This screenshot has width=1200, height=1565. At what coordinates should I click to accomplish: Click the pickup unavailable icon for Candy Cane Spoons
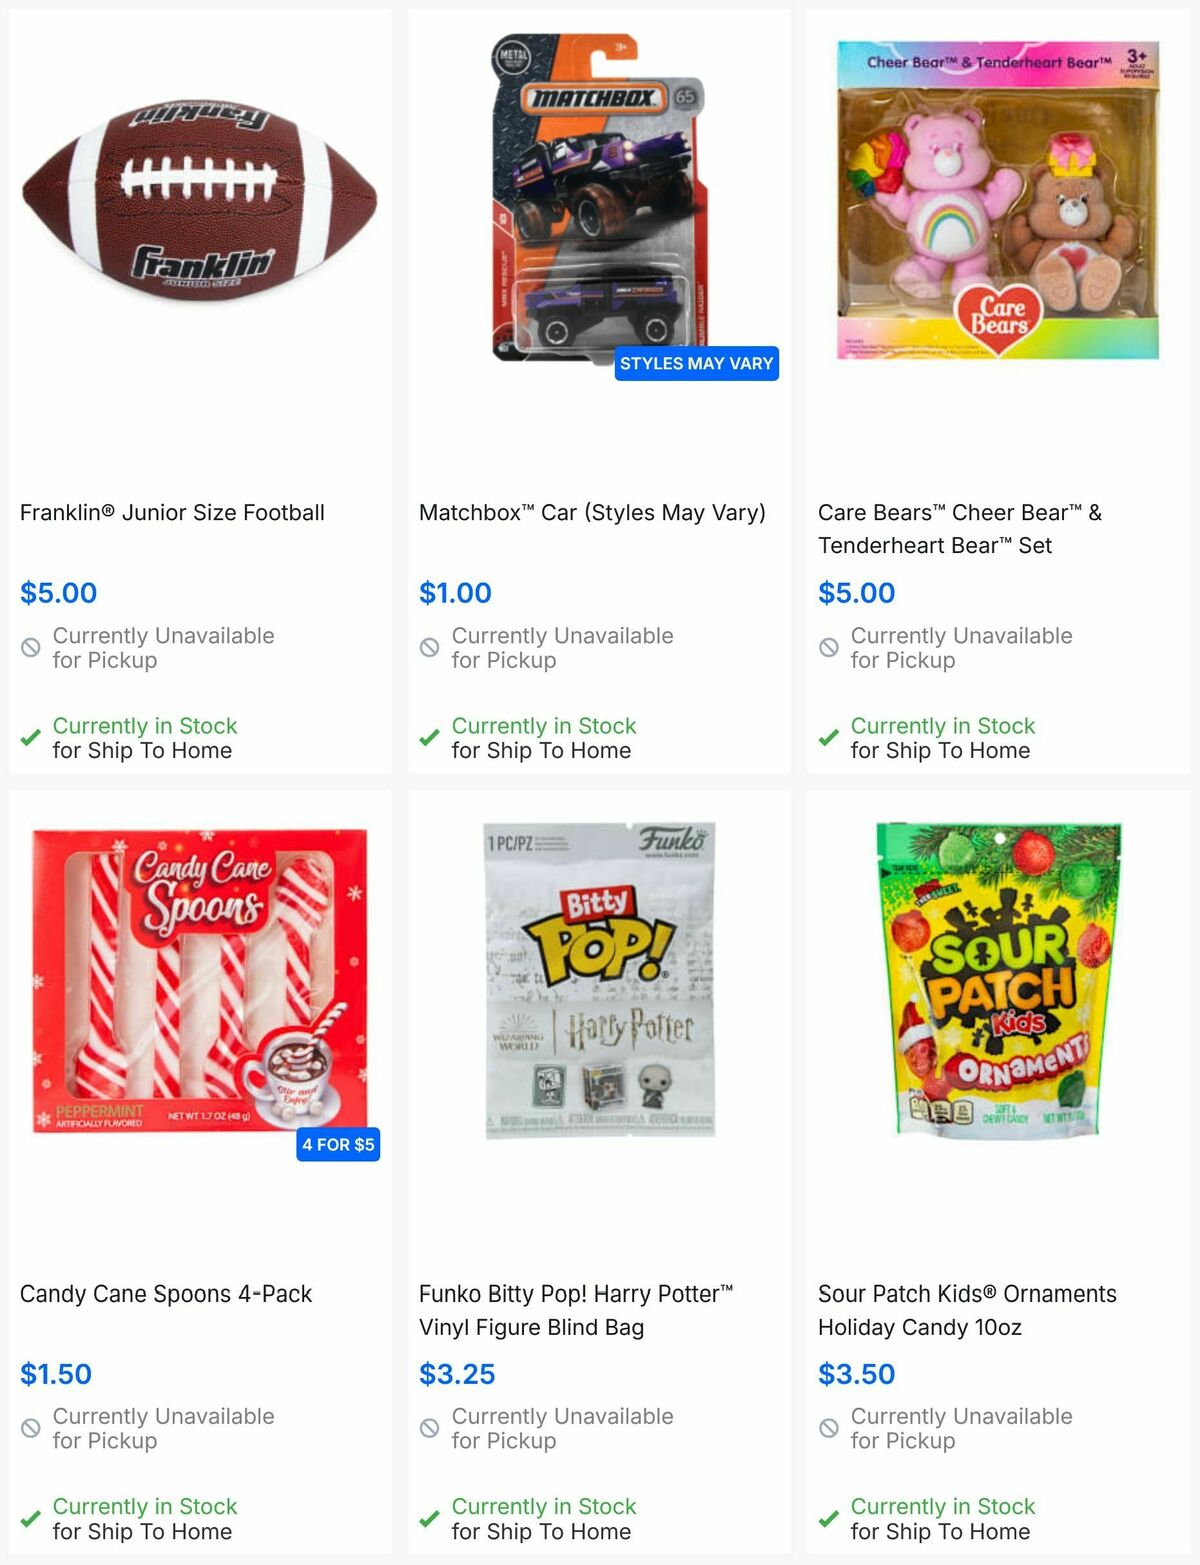click(30, 1428)
